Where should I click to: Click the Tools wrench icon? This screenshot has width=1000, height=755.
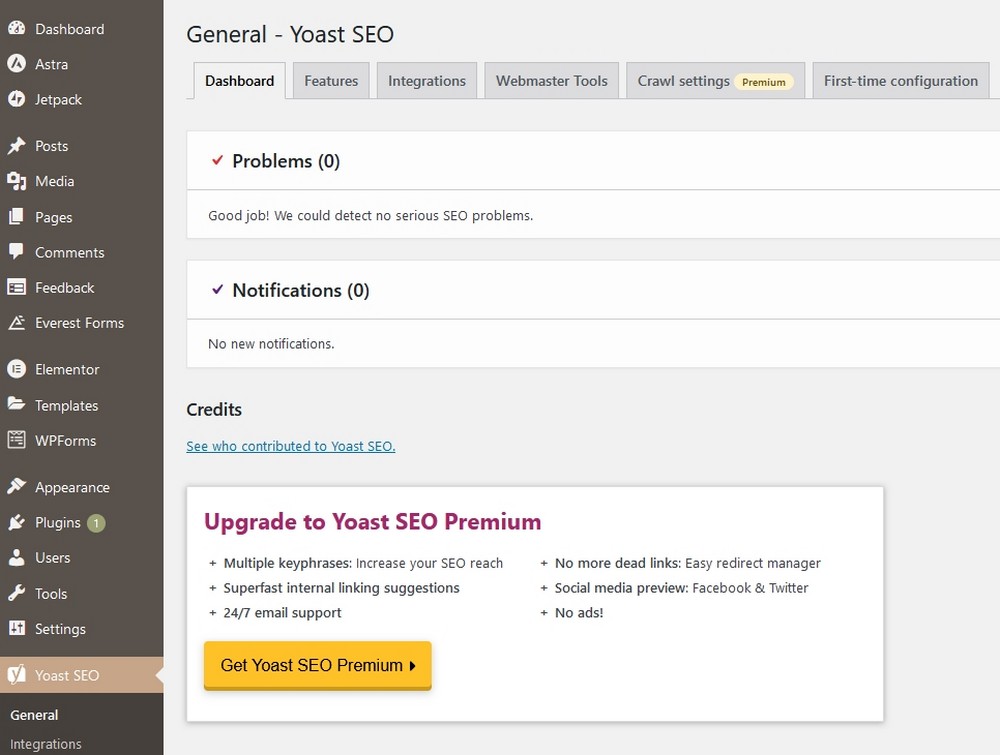(17, 592)
